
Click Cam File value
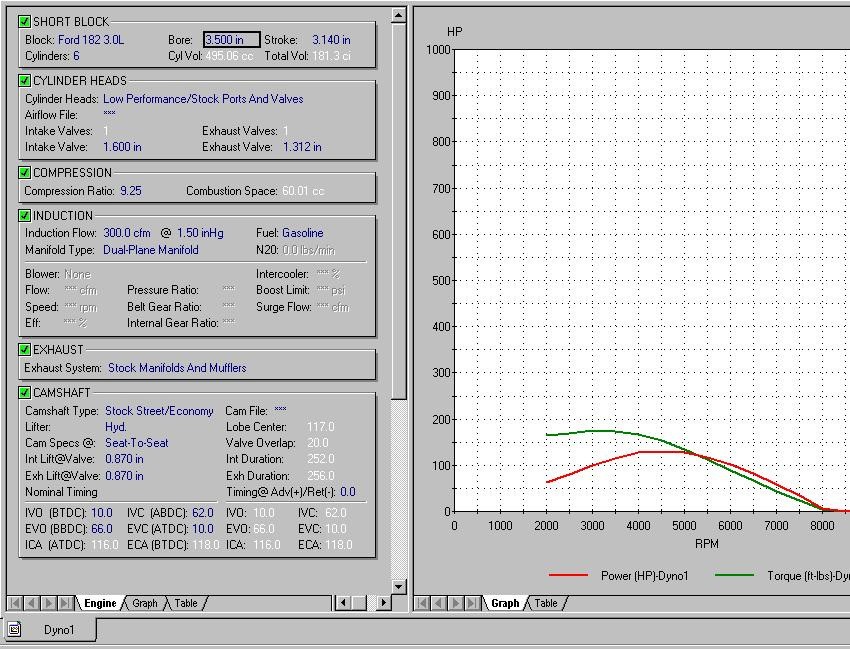point(280,410)
